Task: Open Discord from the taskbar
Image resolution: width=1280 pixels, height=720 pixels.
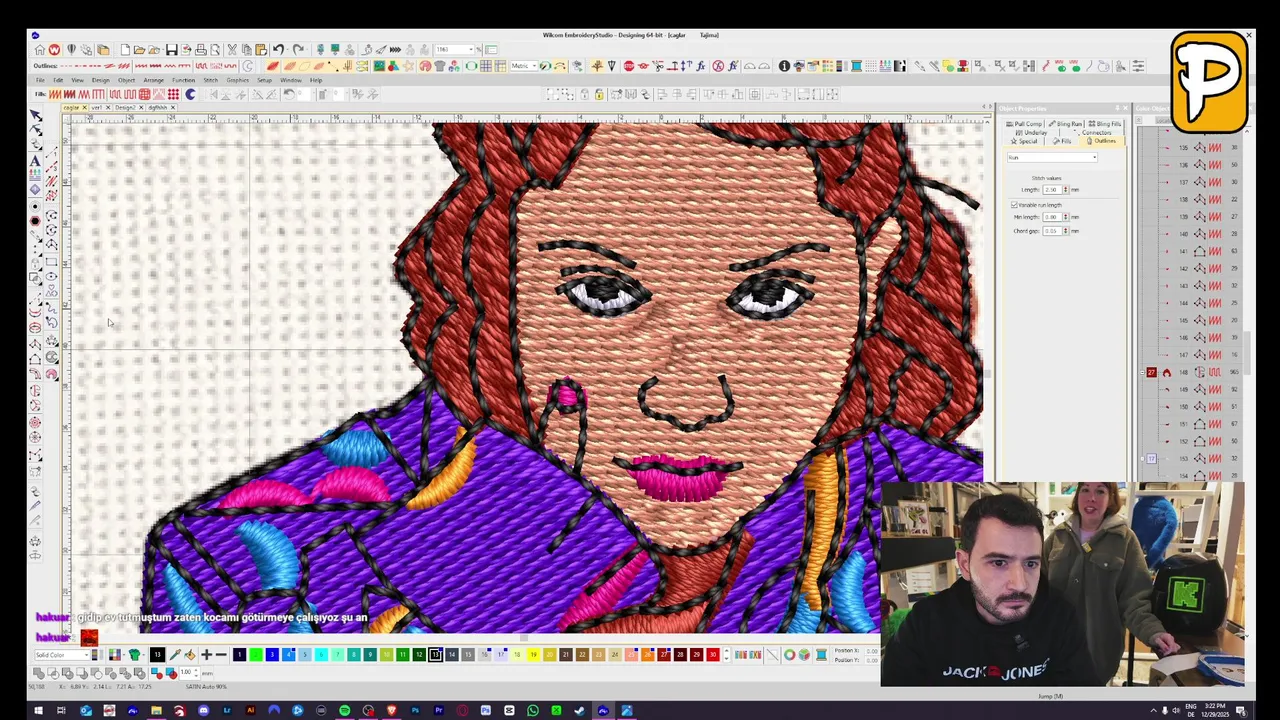Action: [205, 711]
